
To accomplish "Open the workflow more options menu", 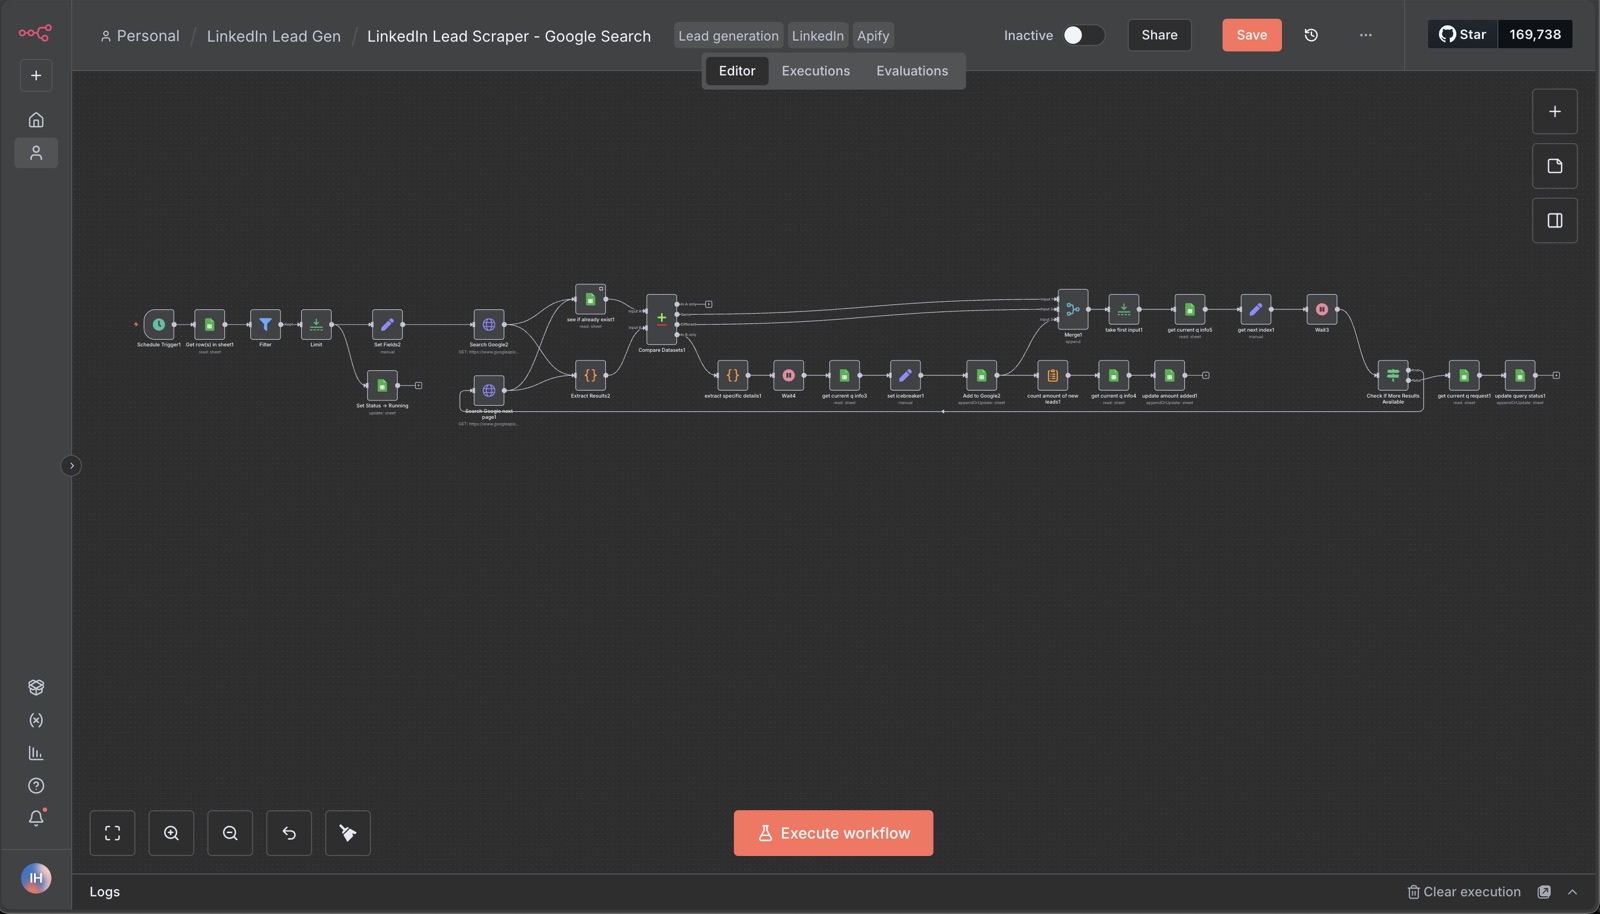I will tap(1365, 35).
